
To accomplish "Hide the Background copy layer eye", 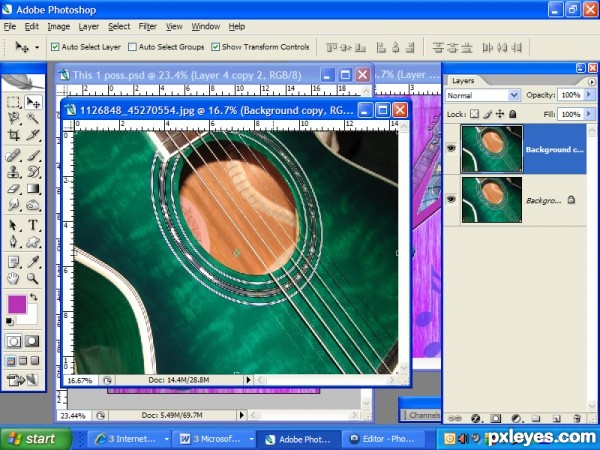I will [x=452, y=148].
